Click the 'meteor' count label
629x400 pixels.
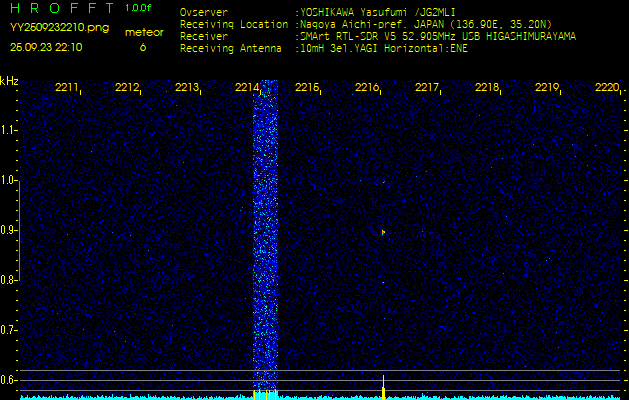(144, 33)
